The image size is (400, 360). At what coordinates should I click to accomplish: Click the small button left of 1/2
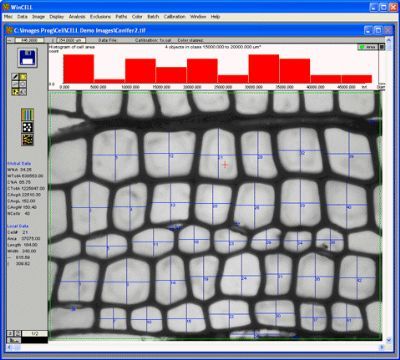pos(17,334)
